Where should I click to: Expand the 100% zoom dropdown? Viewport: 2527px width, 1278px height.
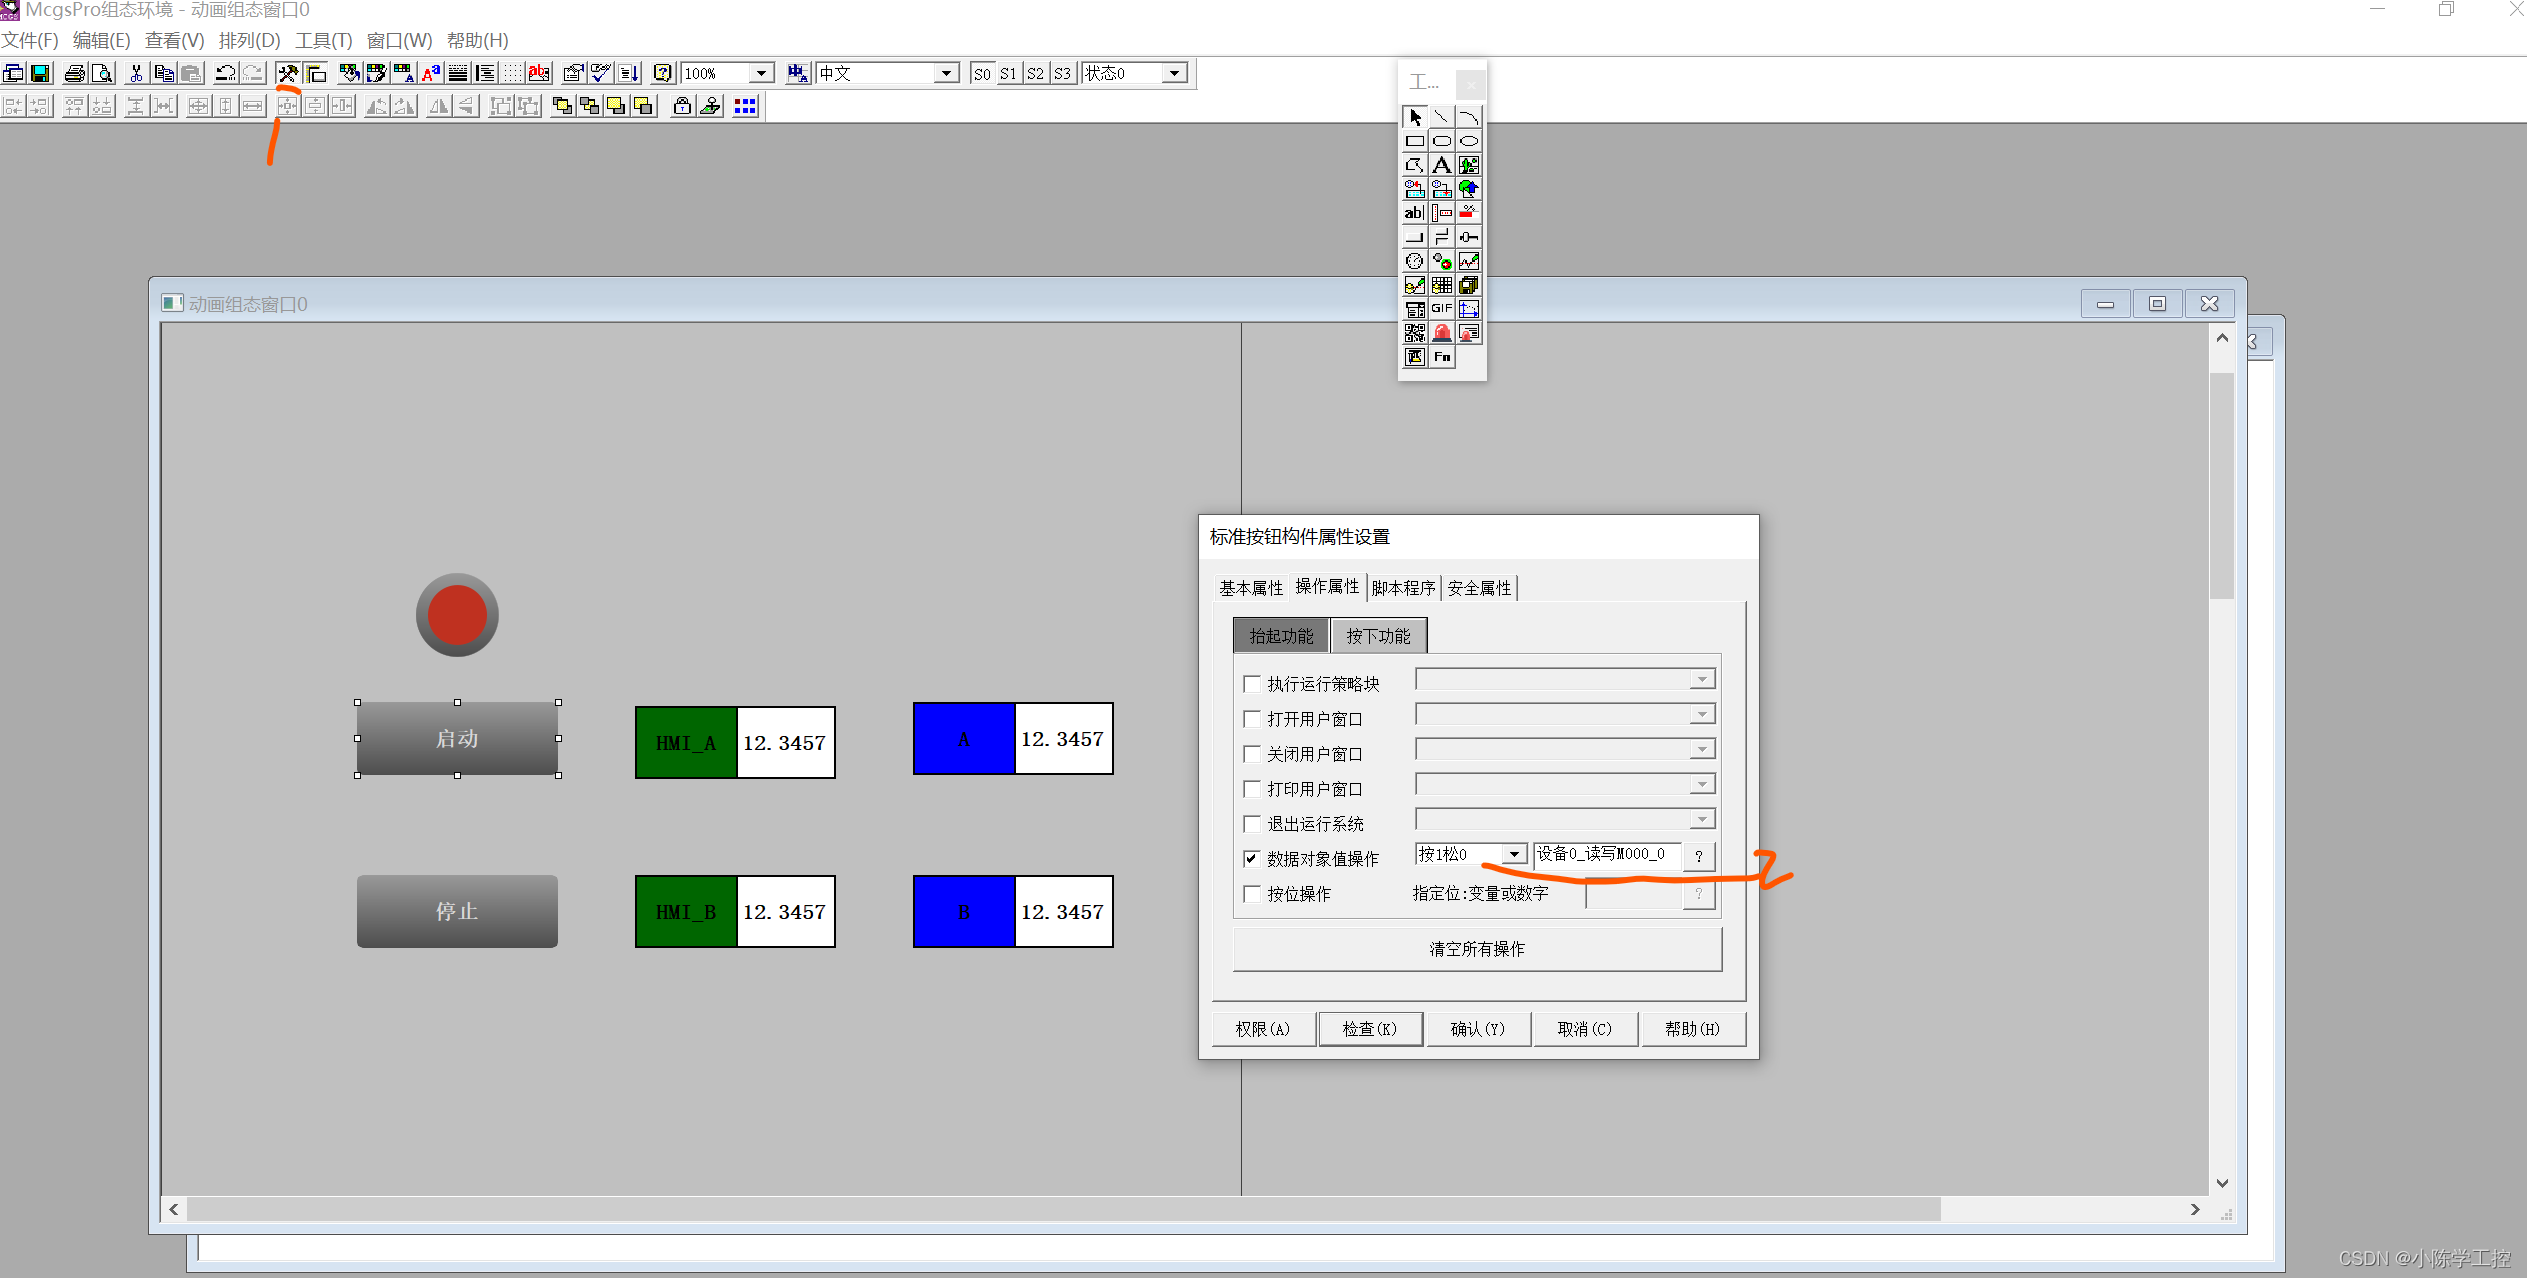click(x=761, y=73)
